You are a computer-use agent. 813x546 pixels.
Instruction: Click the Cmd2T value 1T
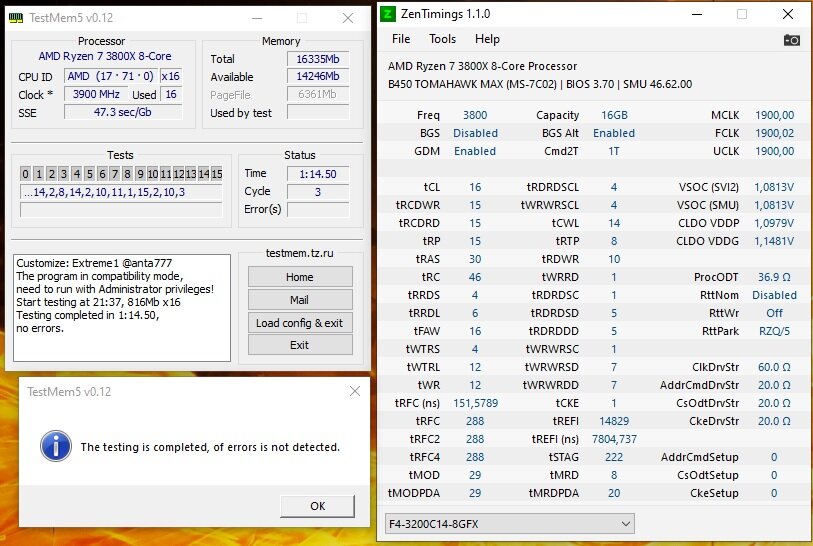click(x=614, y=151)
